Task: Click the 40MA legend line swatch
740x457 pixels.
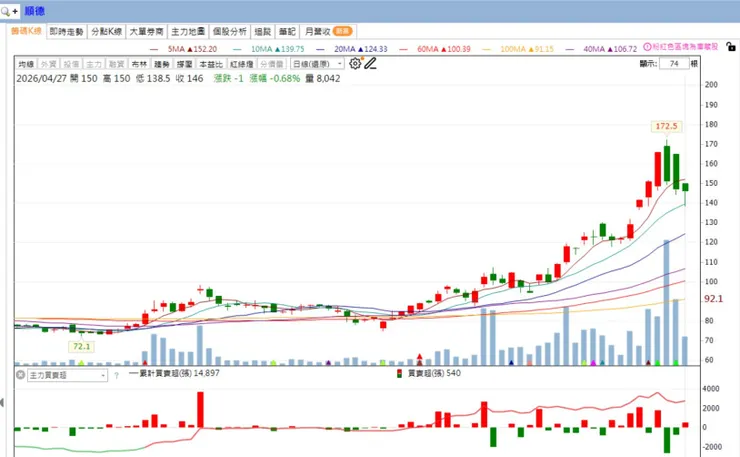Action: coord(570,49)
